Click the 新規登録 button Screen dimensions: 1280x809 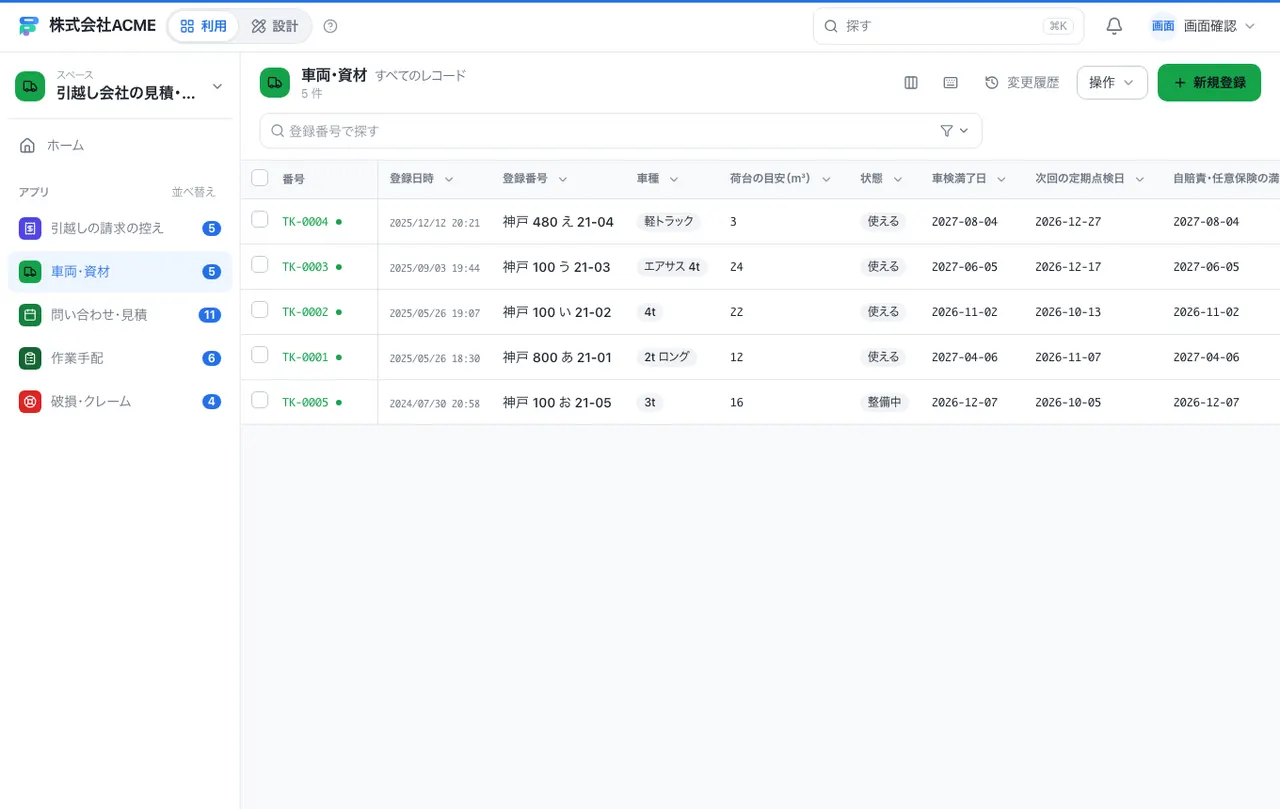(1209, 83)
